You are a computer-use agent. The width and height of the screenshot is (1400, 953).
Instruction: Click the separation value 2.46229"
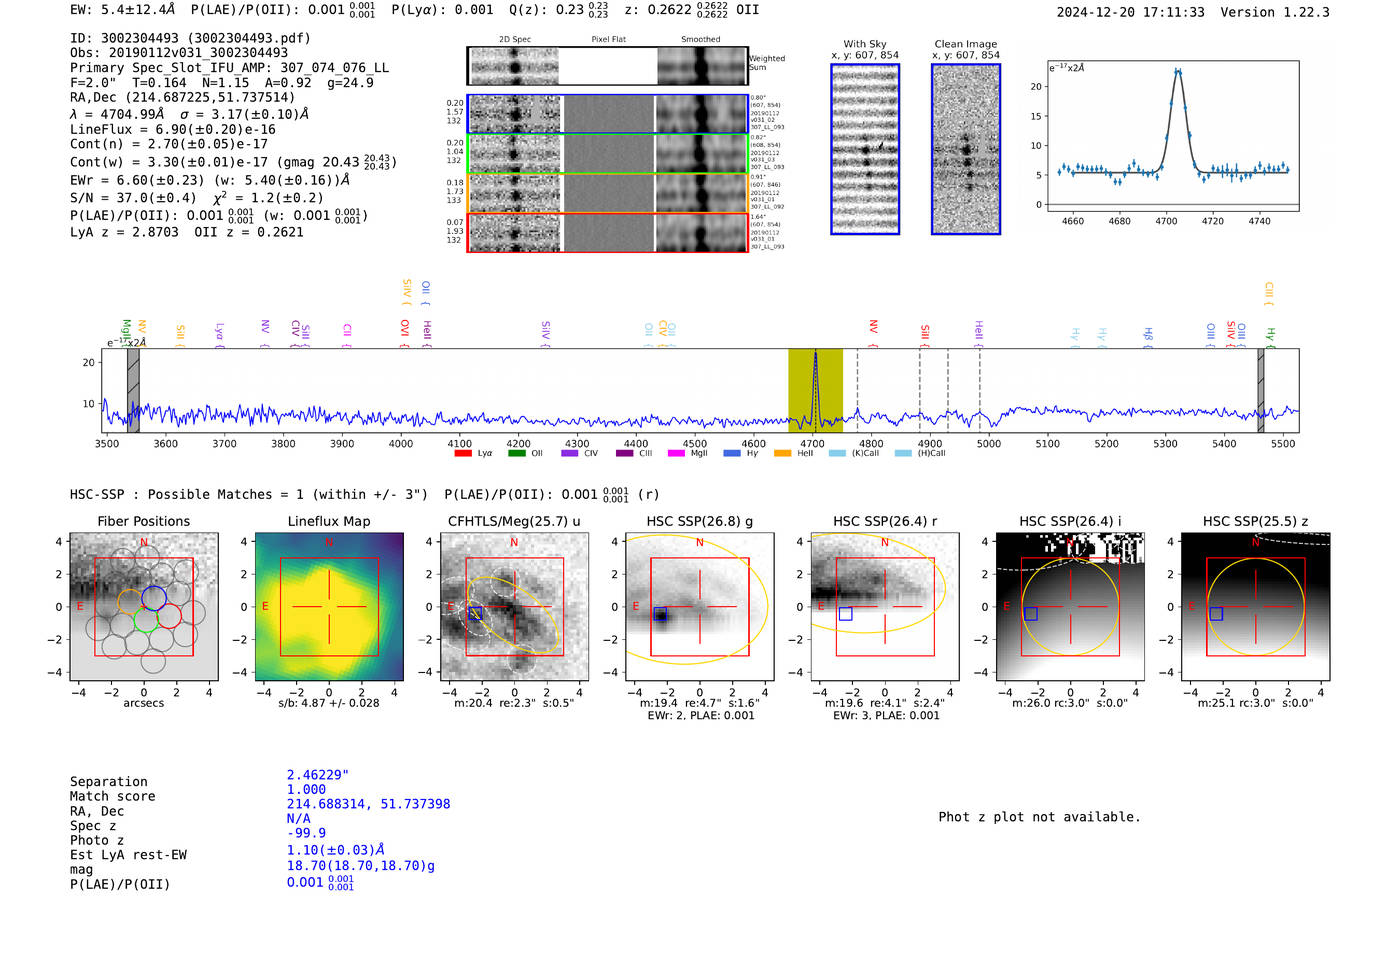click(318, 775)
